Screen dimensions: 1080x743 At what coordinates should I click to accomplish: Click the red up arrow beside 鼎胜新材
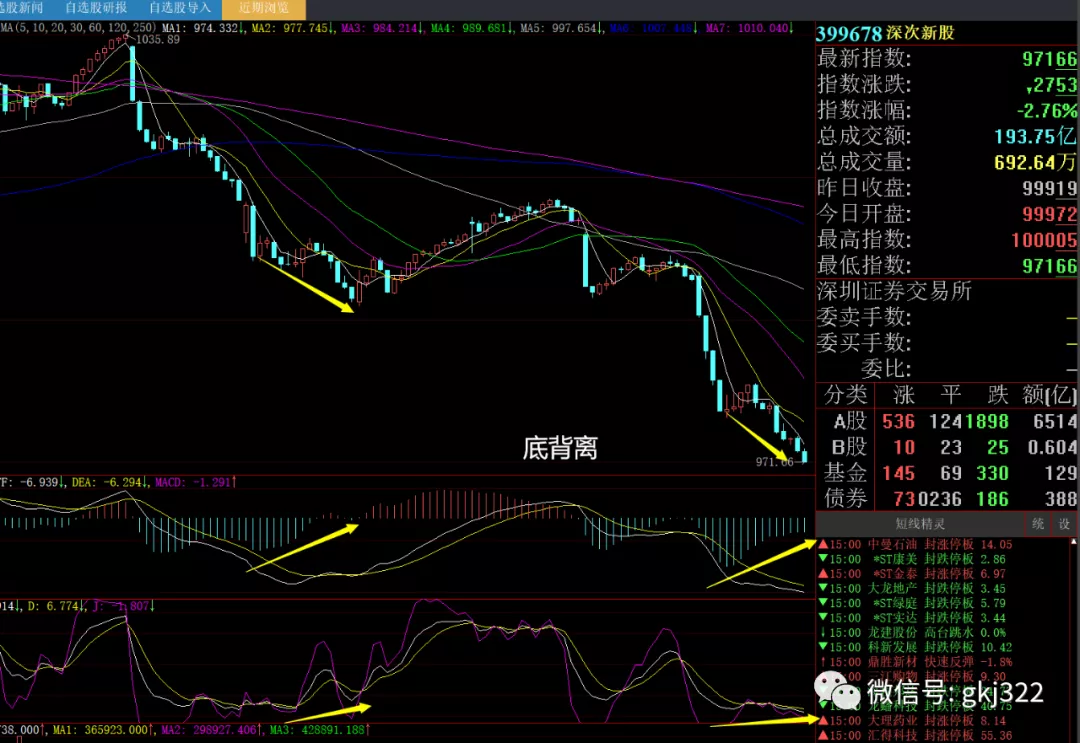(823, 662)
